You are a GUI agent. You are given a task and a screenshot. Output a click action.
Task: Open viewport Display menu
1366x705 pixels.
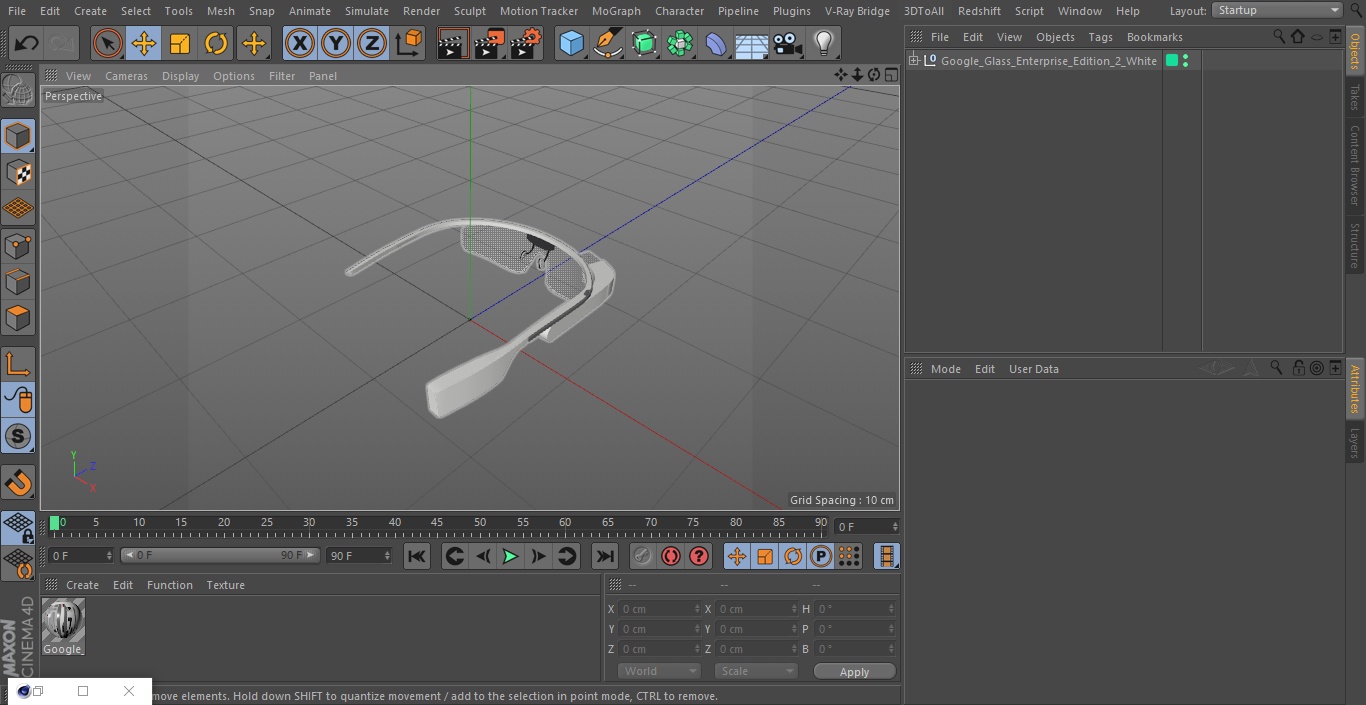pyautogui.click(x=180, y=76)
